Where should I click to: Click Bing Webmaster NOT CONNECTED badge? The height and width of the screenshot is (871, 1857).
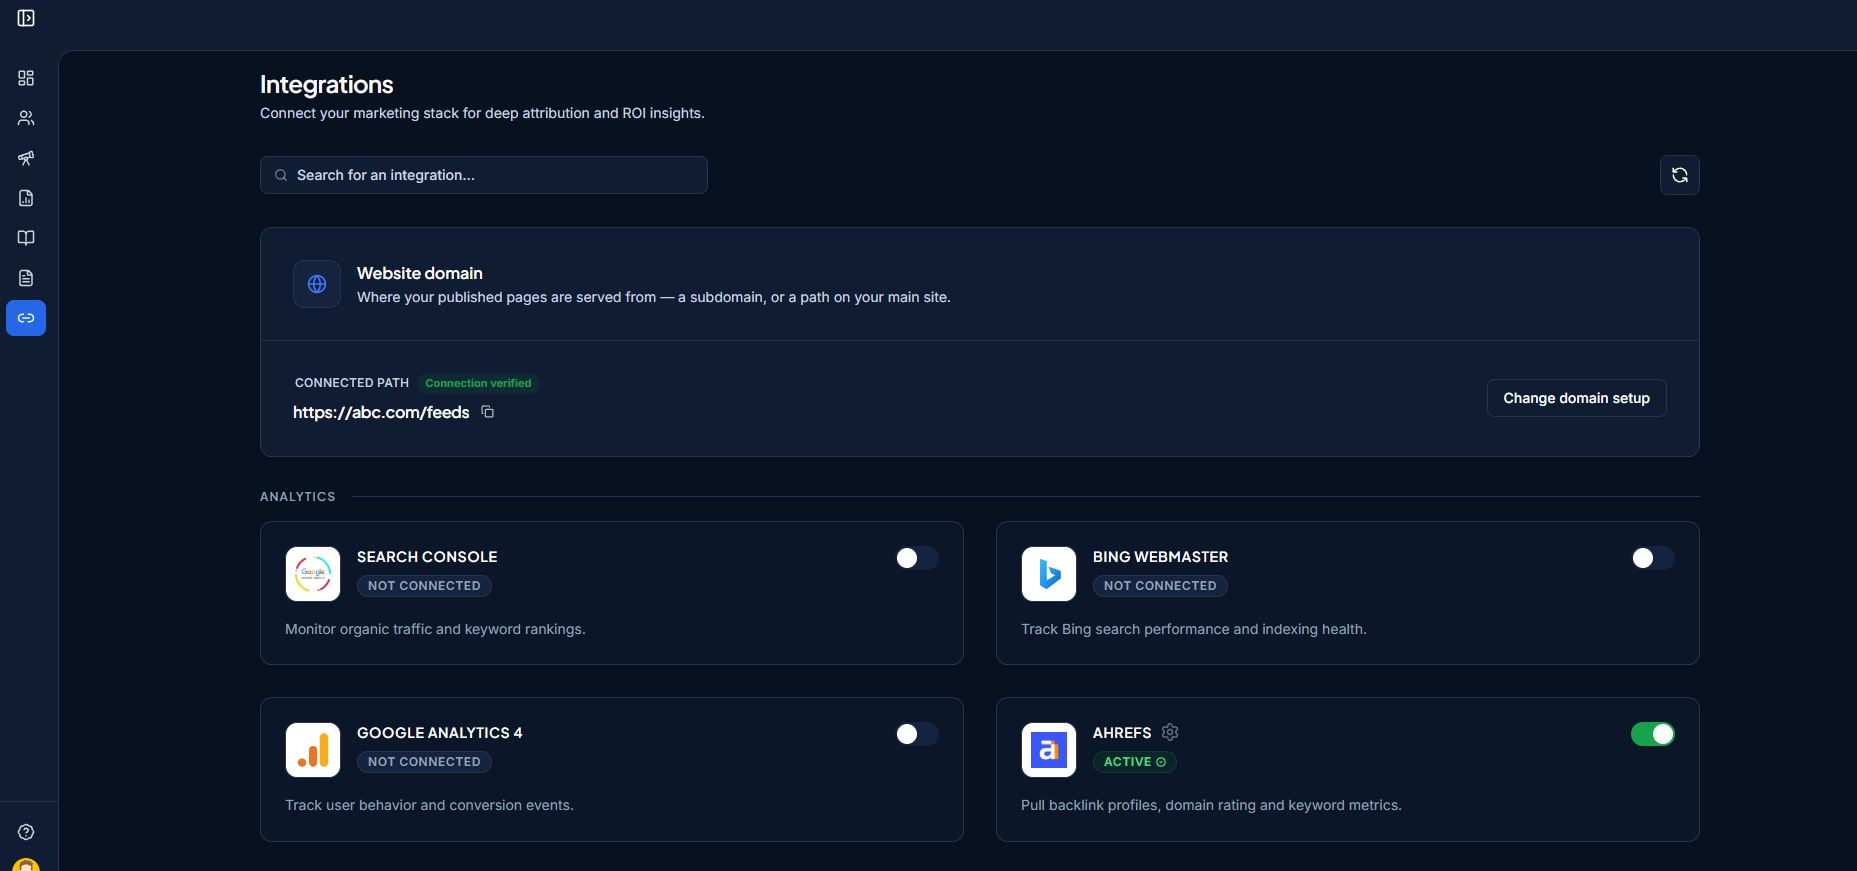coord(1160,586)
